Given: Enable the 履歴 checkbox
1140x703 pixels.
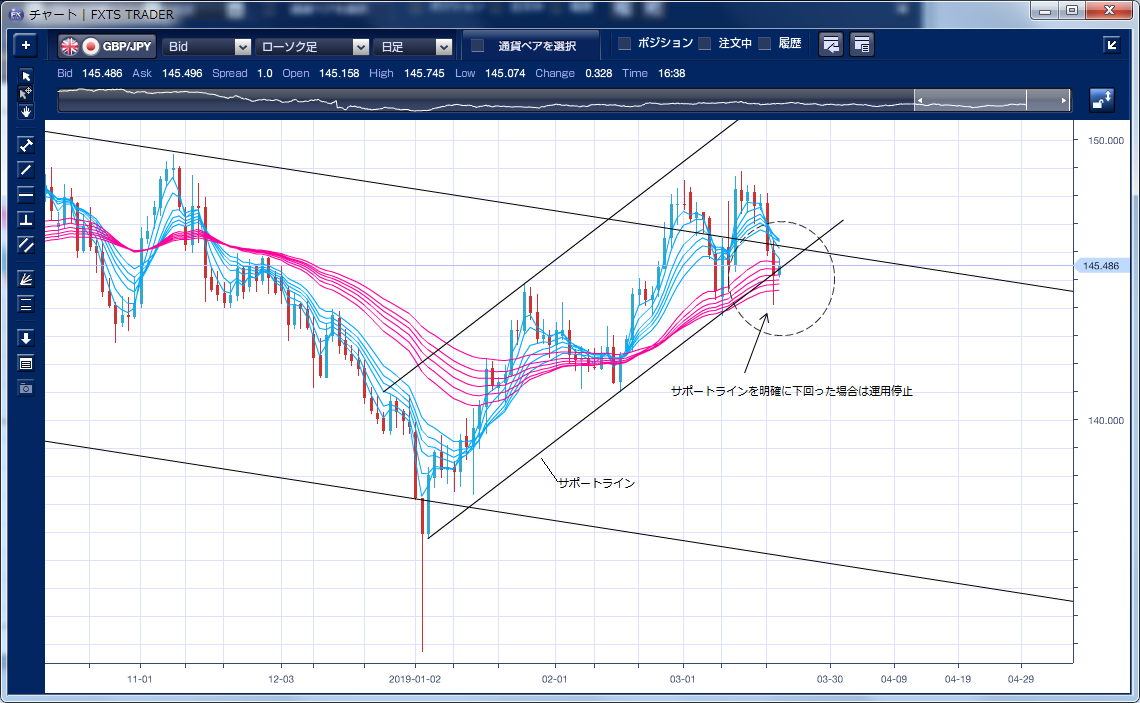Looking at the screenshot, I should pos(764,44).
